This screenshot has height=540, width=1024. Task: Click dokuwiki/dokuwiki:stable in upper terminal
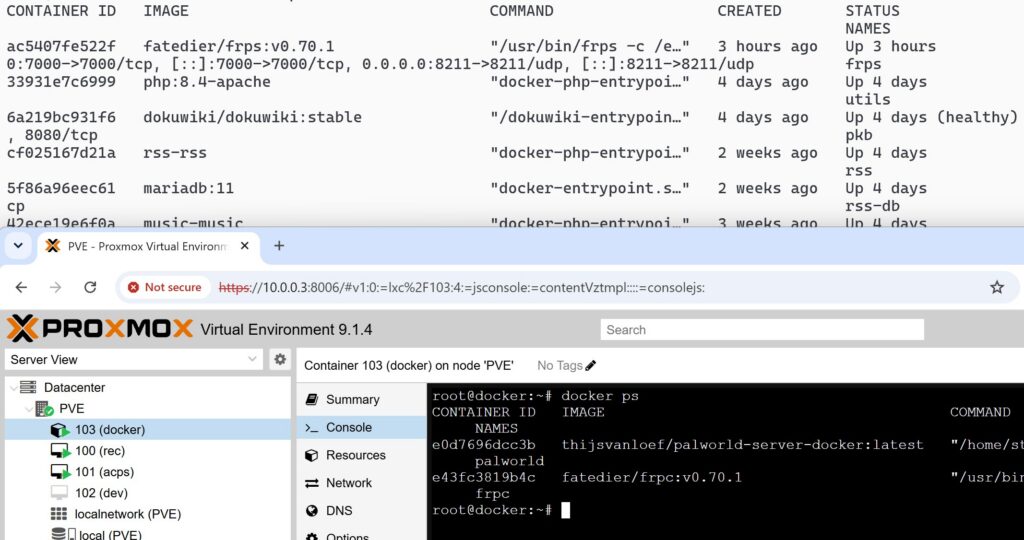(252, 118)
